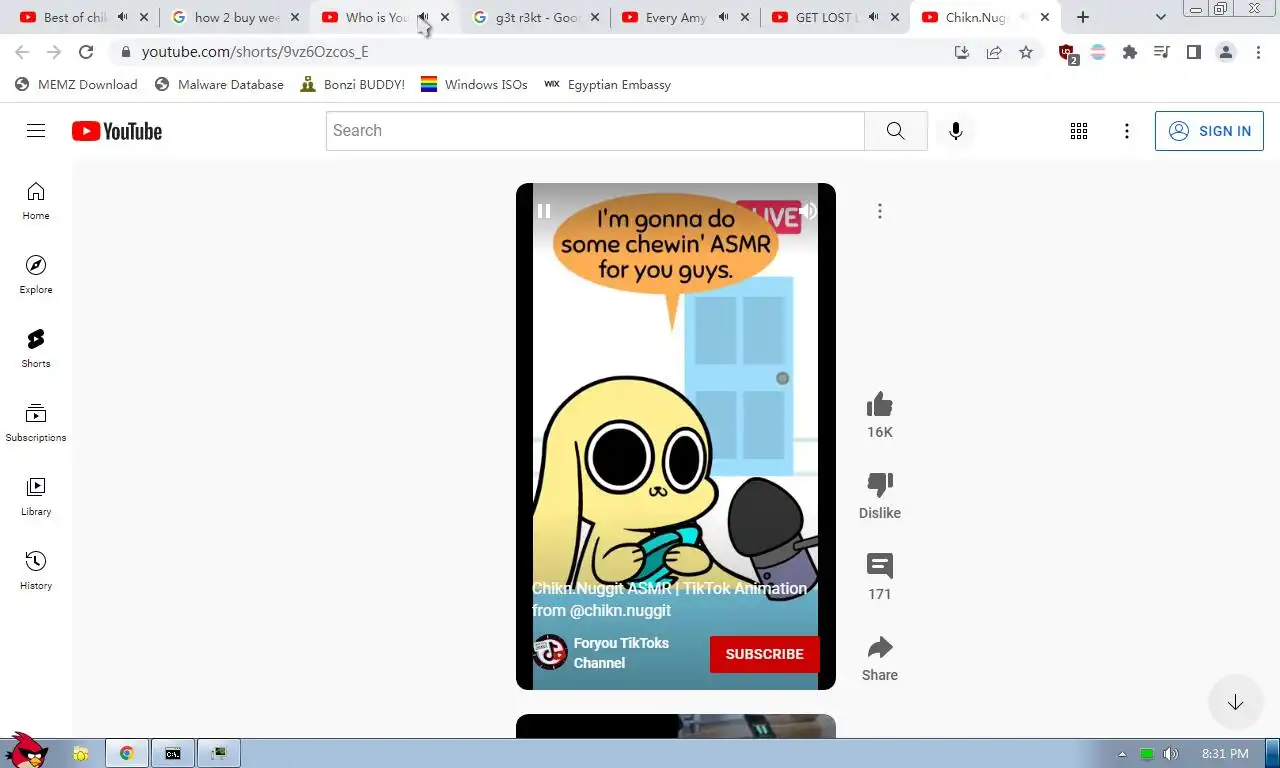Open Library in the sidebar

pos(36,497)
